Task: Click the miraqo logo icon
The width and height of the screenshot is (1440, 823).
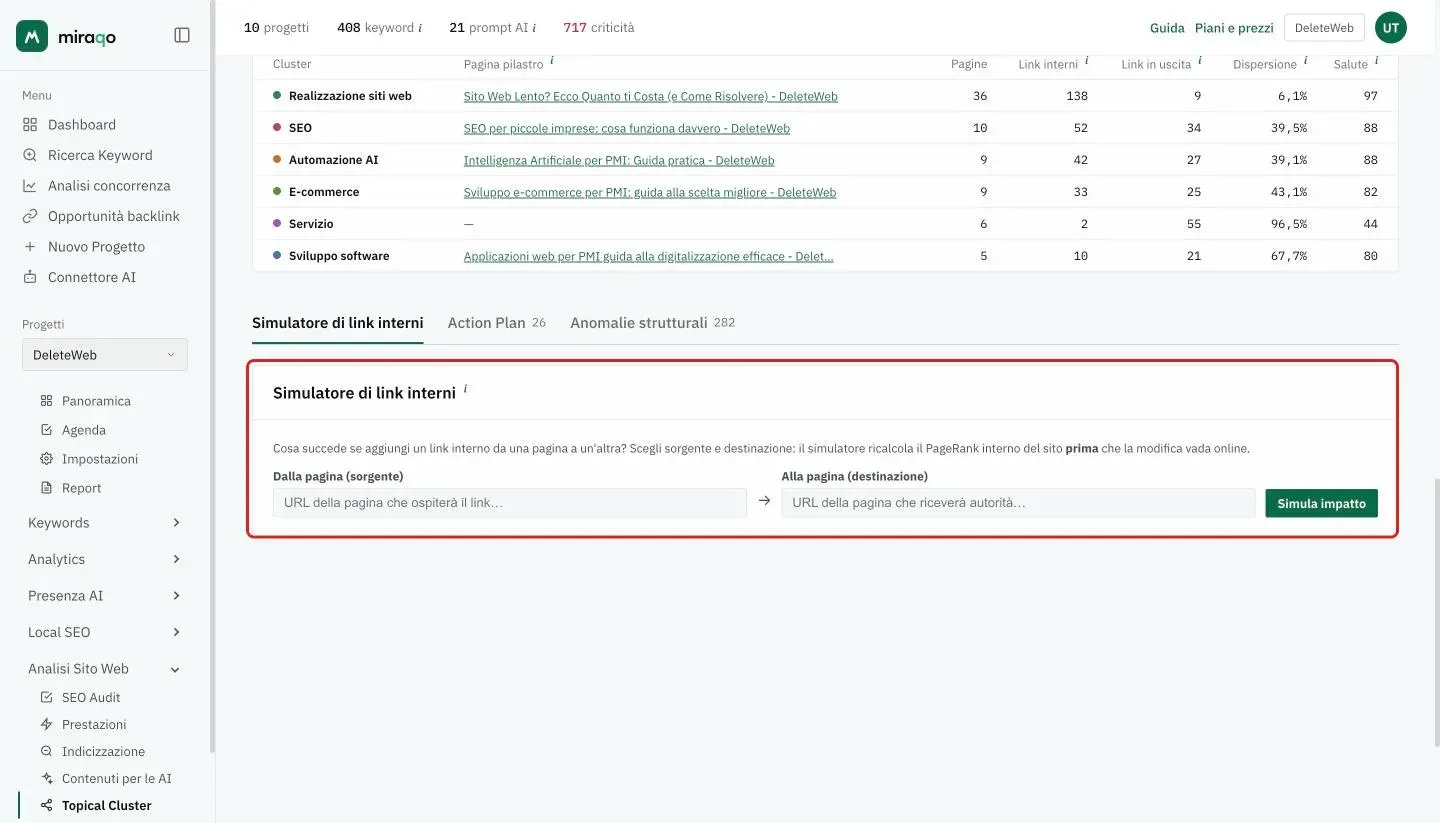Action: pos(32,36)
